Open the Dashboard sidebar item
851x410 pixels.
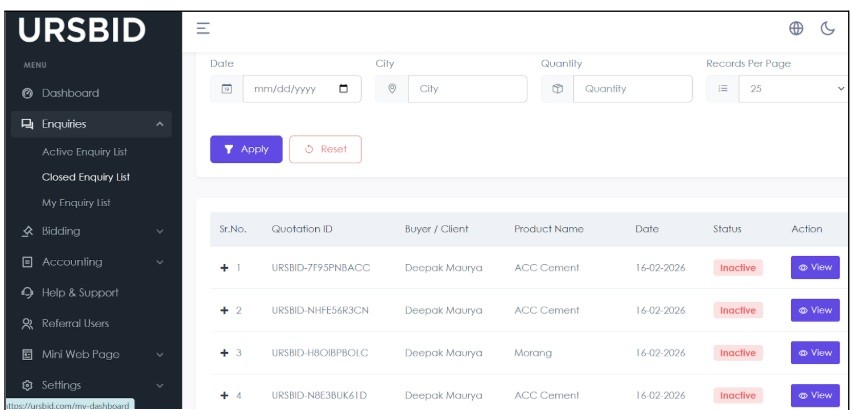tap(70, 93)
